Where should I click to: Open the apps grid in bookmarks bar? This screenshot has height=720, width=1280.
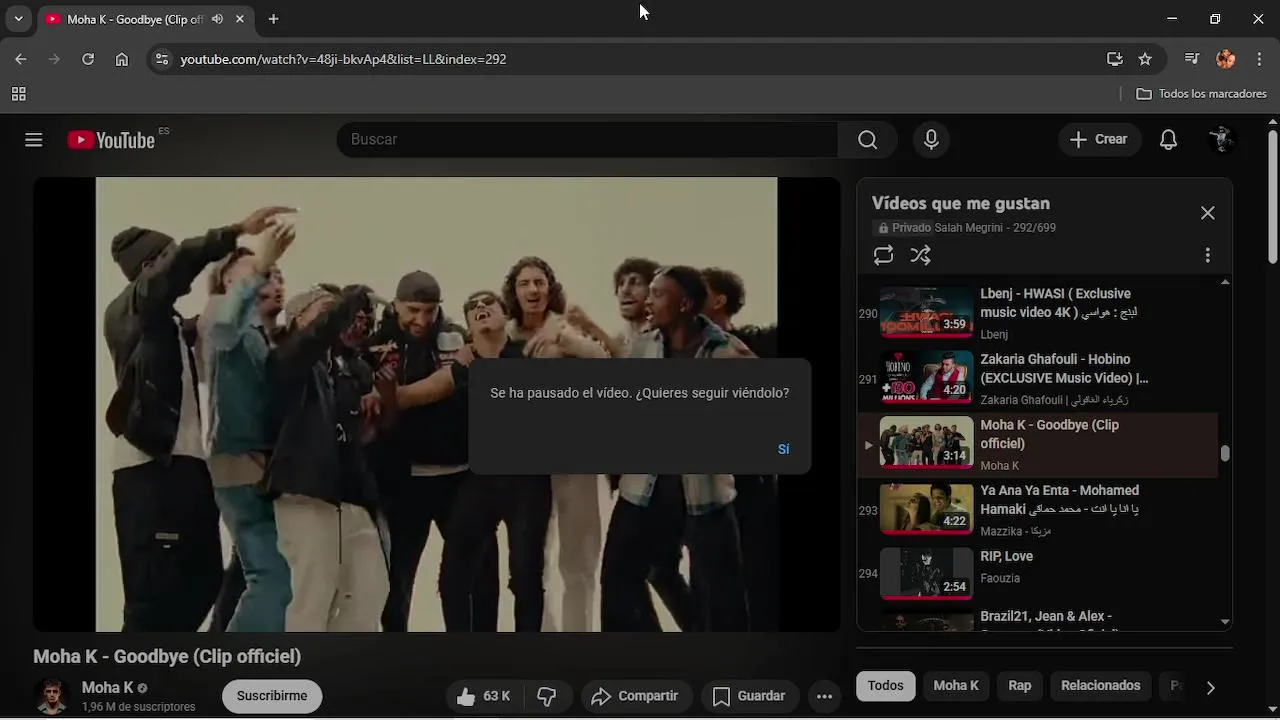click(18, 94)
